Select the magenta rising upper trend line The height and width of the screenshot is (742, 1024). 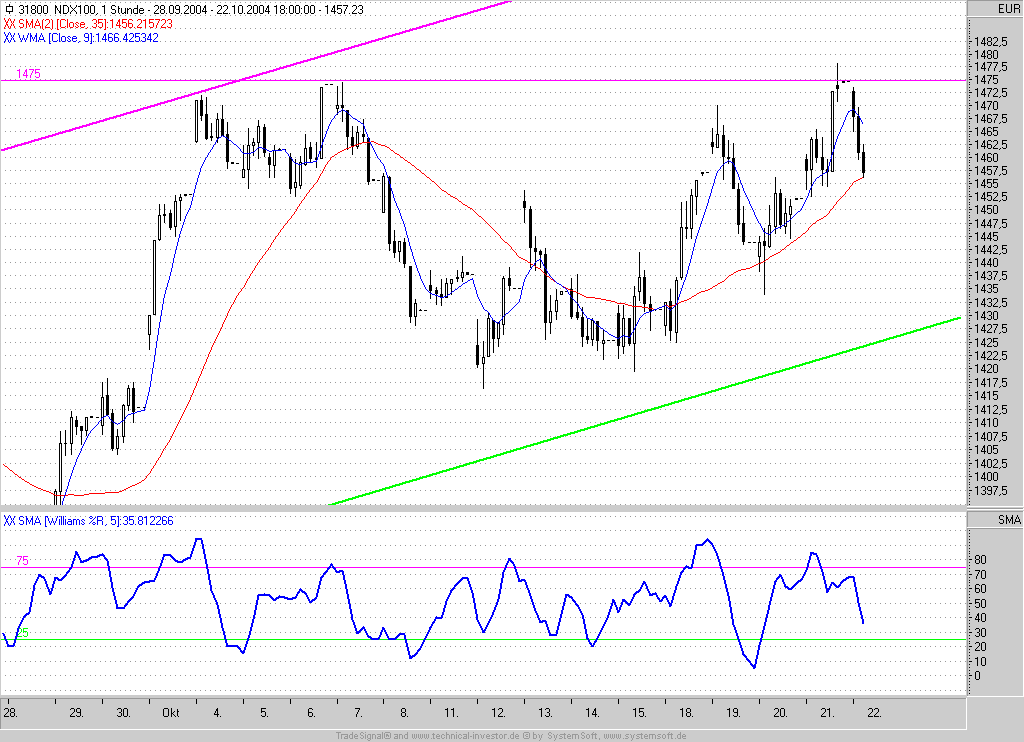(256, 75)
